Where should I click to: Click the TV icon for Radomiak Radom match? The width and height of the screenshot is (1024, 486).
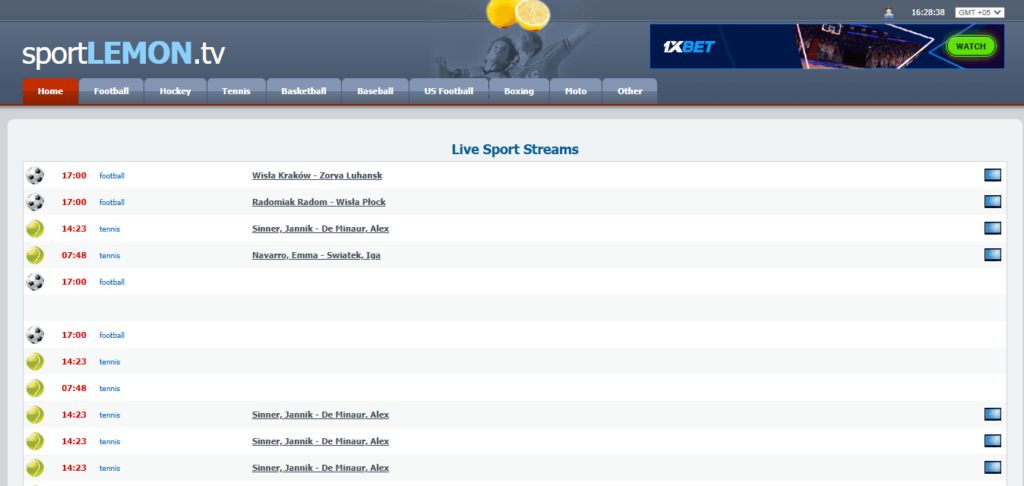pos(993,202)
